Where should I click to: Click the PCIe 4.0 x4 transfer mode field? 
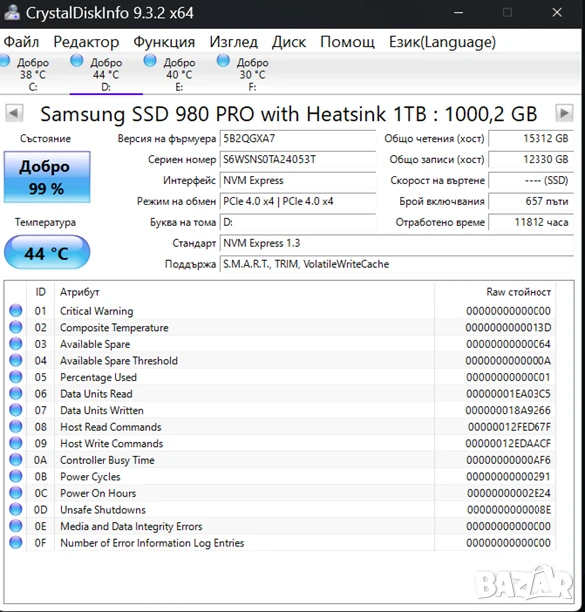[x=297, y=201]
